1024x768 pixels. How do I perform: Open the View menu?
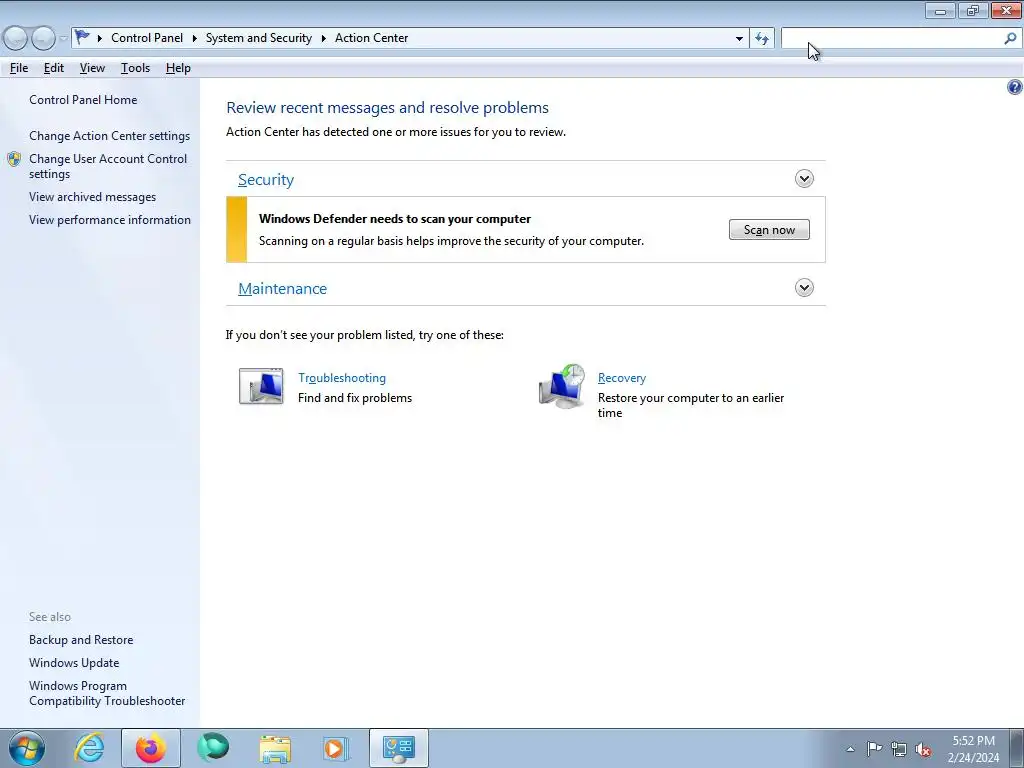click(92, 68)
